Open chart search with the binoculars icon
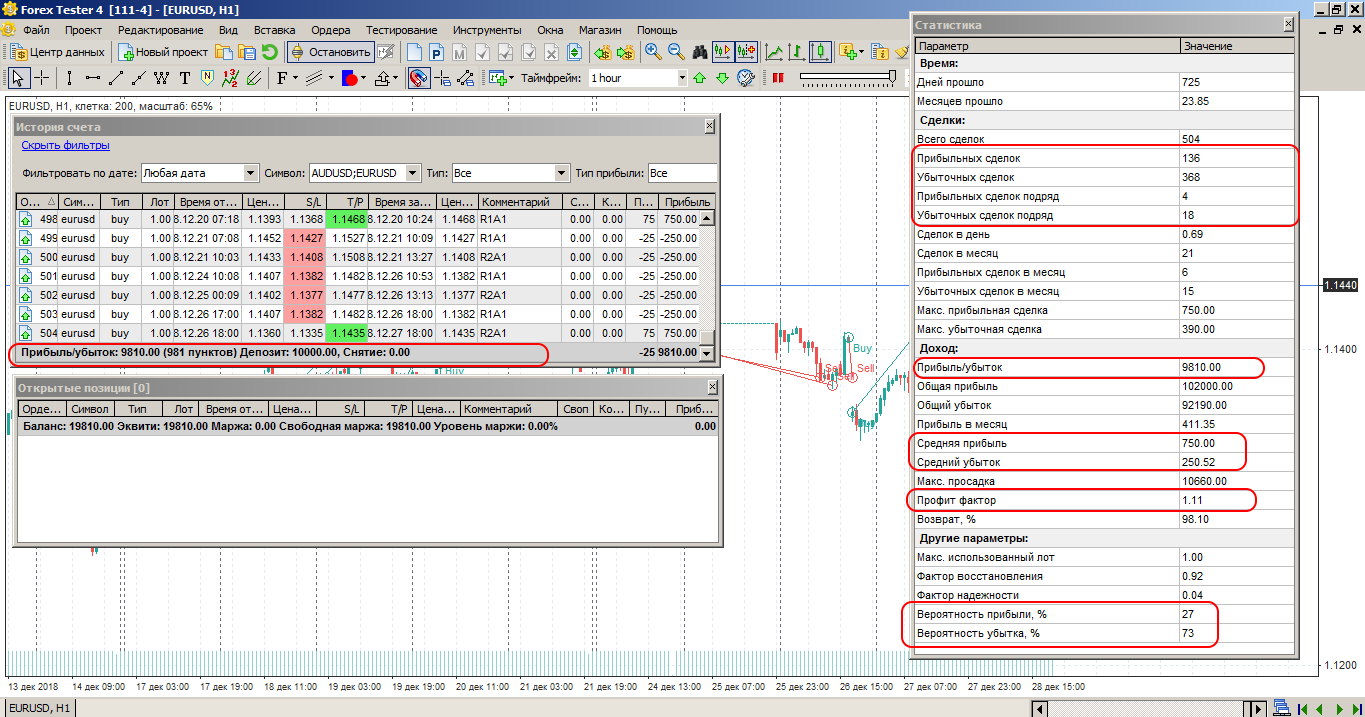The width and height of the screenshot is (1365, 717). tap(701, 51)
